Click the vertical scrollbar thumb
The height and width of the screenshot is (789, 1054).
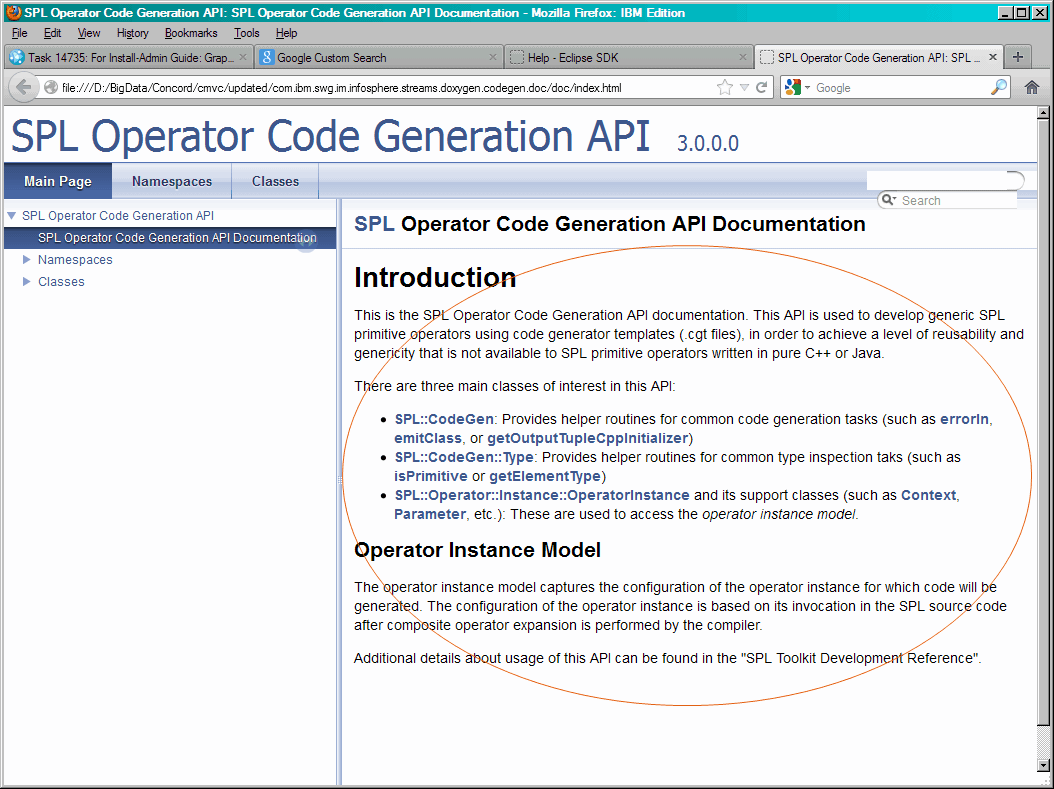coord(1043,423)
